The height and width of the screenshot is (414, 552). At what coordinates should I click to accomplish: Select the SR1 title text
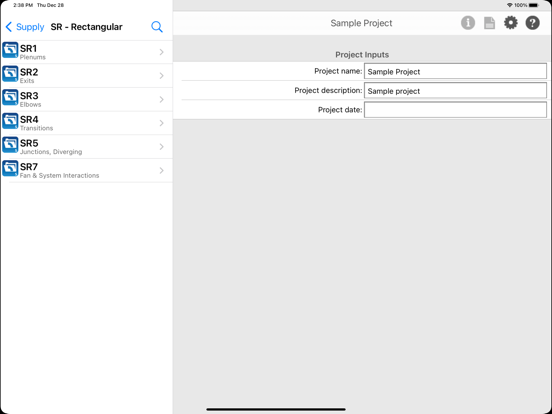pos(29,48)
